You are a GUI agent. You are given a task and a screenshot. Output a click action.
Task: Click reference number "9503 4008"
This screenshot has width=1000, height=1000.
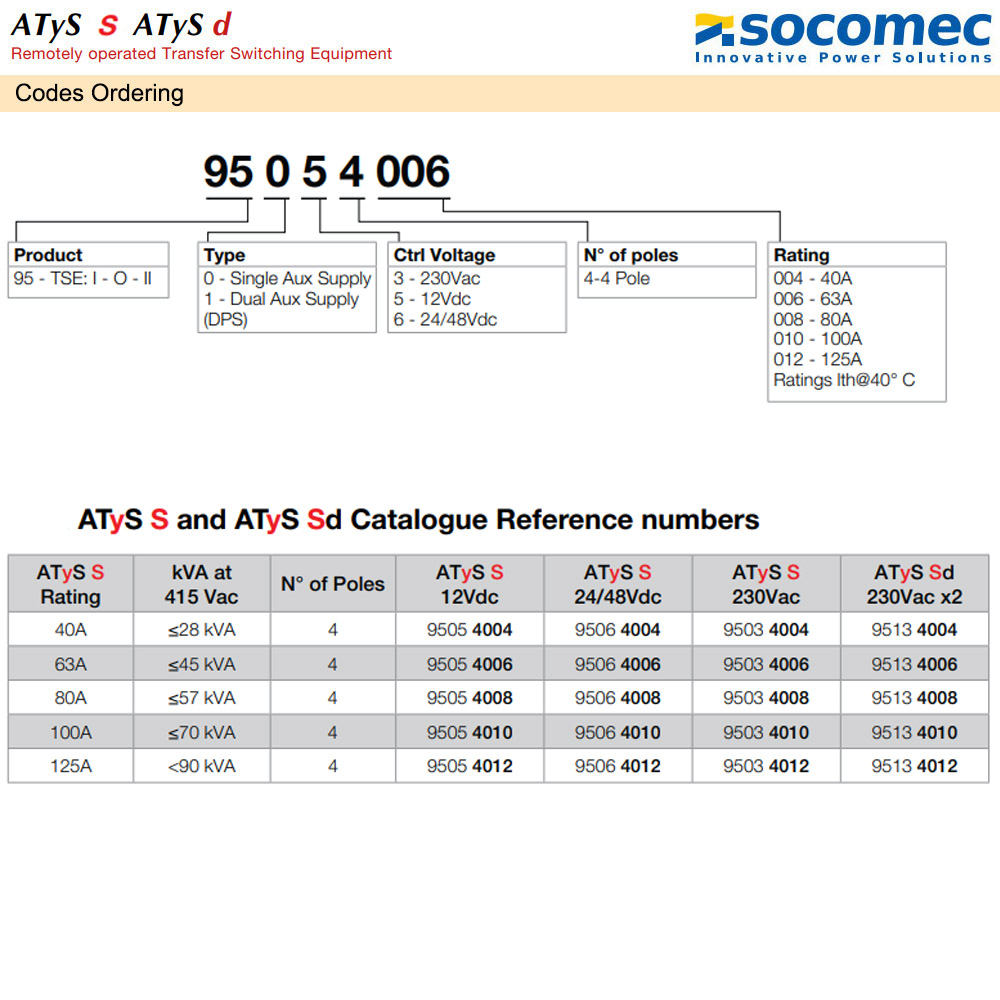(766, 698)
